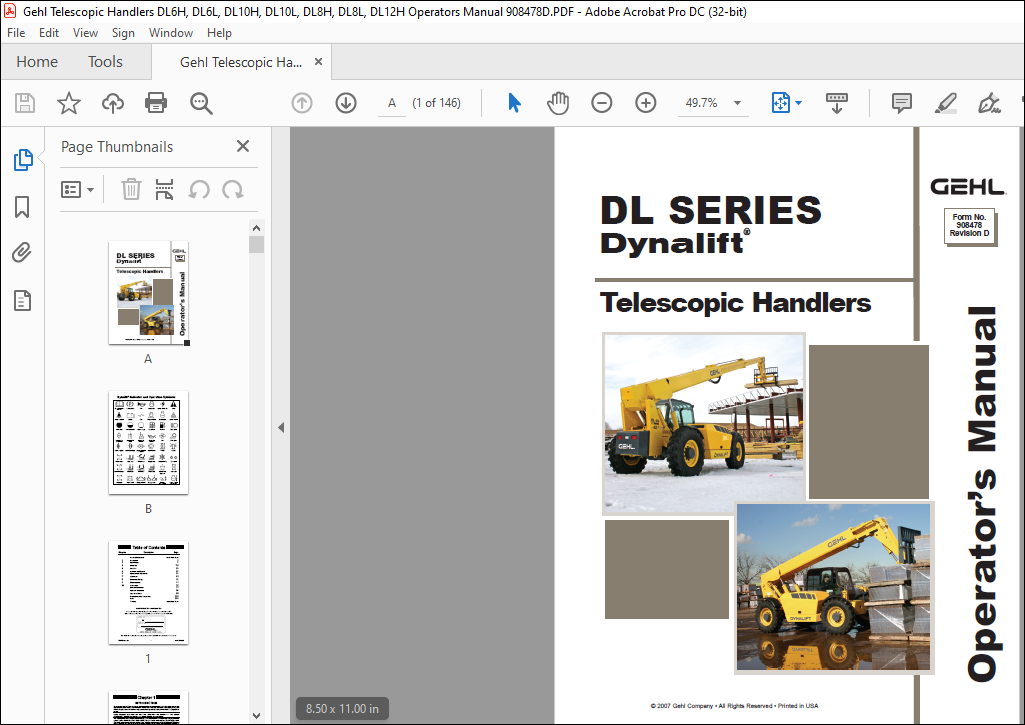Click the thumbnails scrollbar handle
The image size is (1025, 725).
256,244
